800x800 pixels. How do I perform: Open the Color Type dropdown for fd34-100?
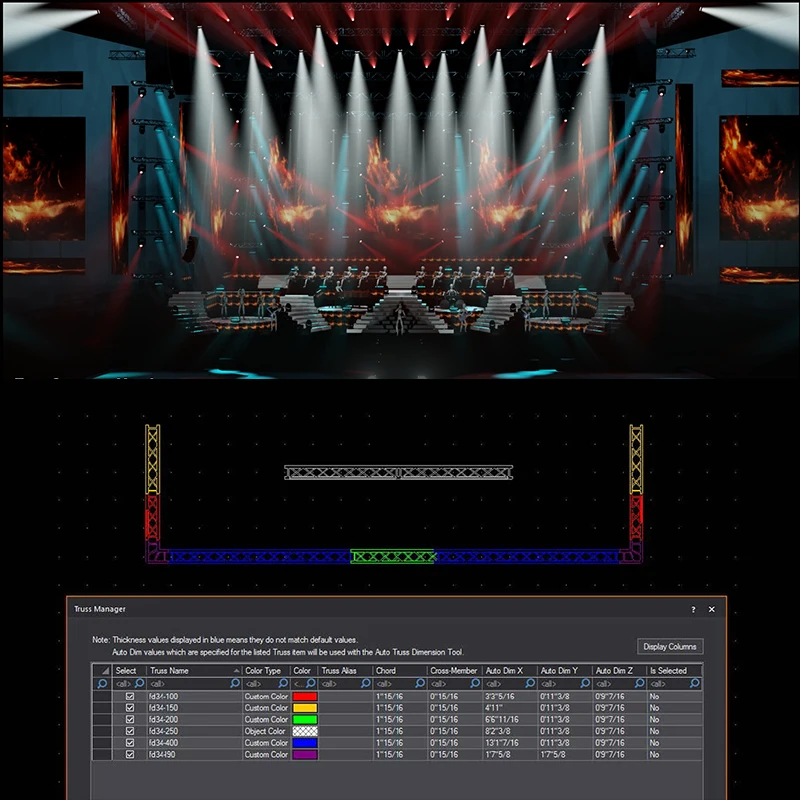266,696
